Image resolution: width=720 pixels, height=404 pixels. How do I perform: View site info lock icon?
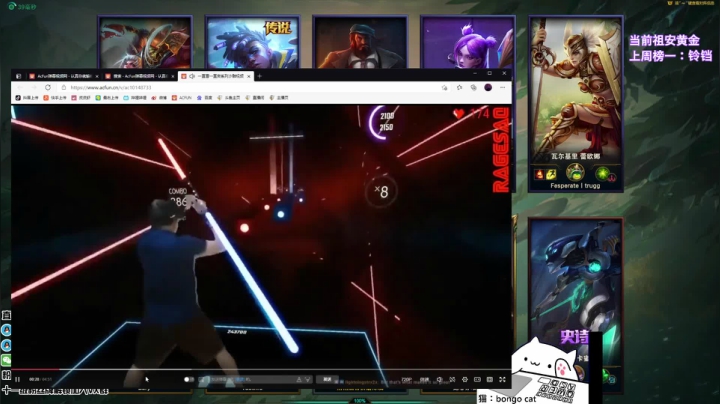[64, 87]
